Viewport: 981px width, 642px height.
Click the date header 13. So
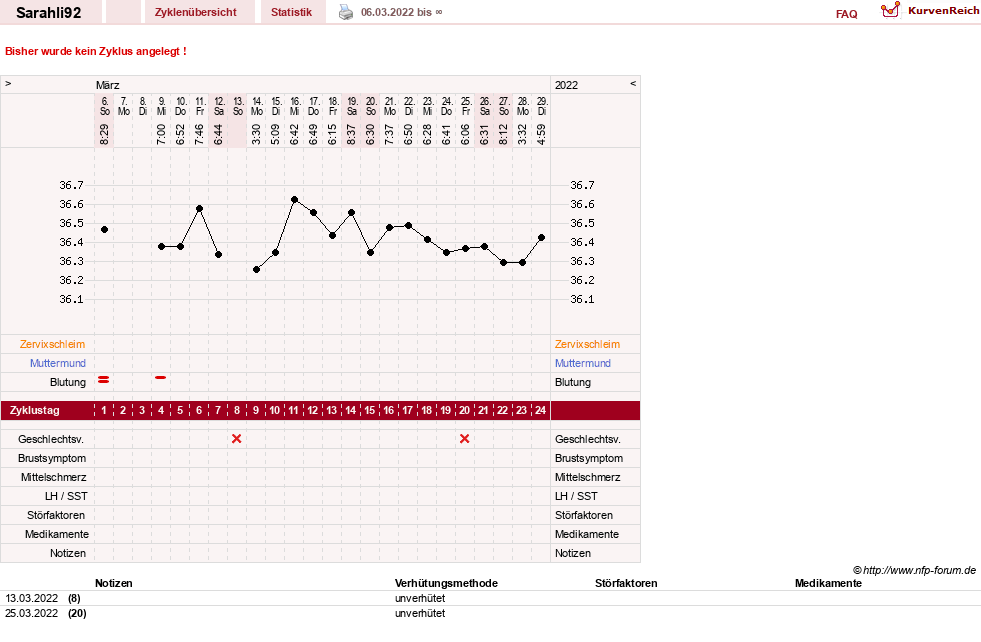238,106
